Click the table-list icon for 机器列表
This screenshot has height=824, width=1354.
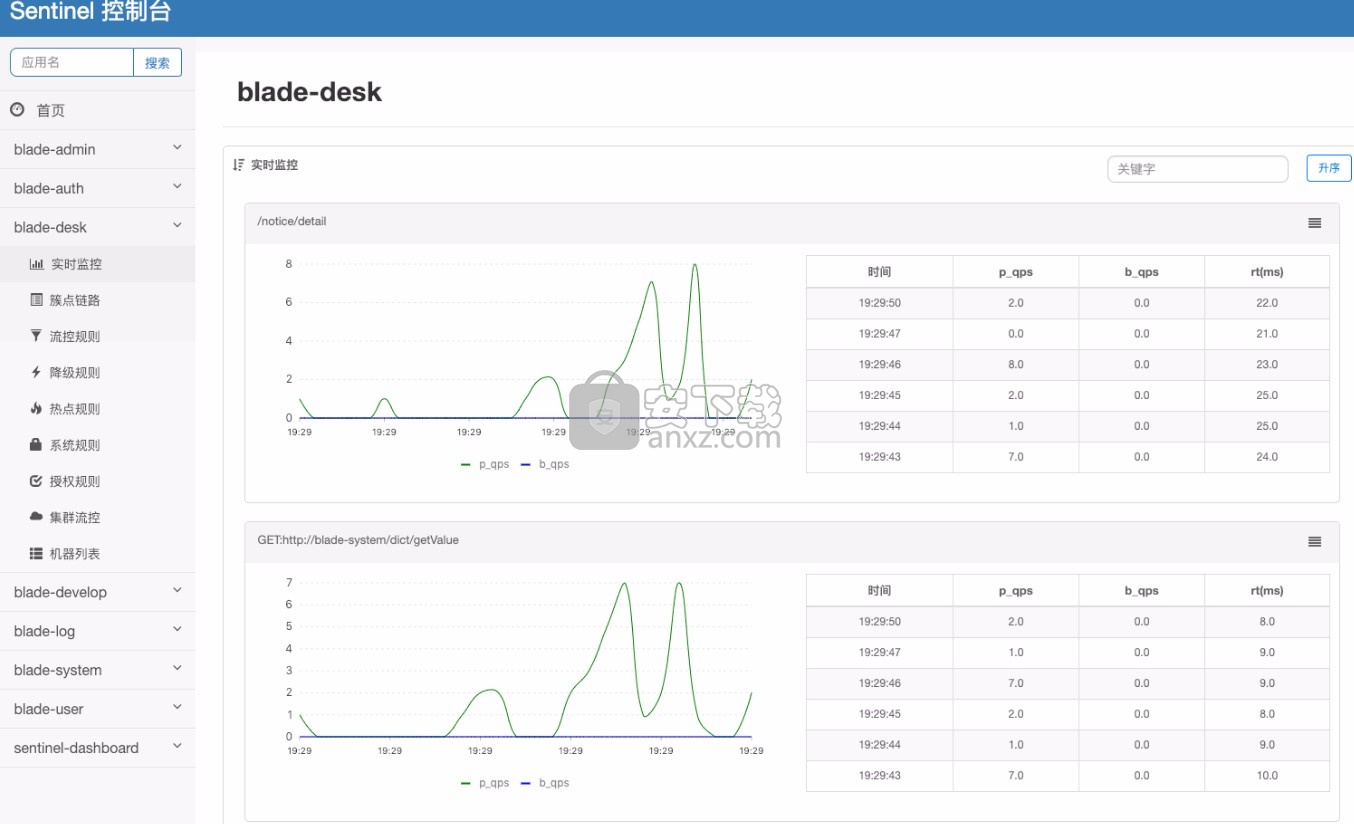[37, 553]
